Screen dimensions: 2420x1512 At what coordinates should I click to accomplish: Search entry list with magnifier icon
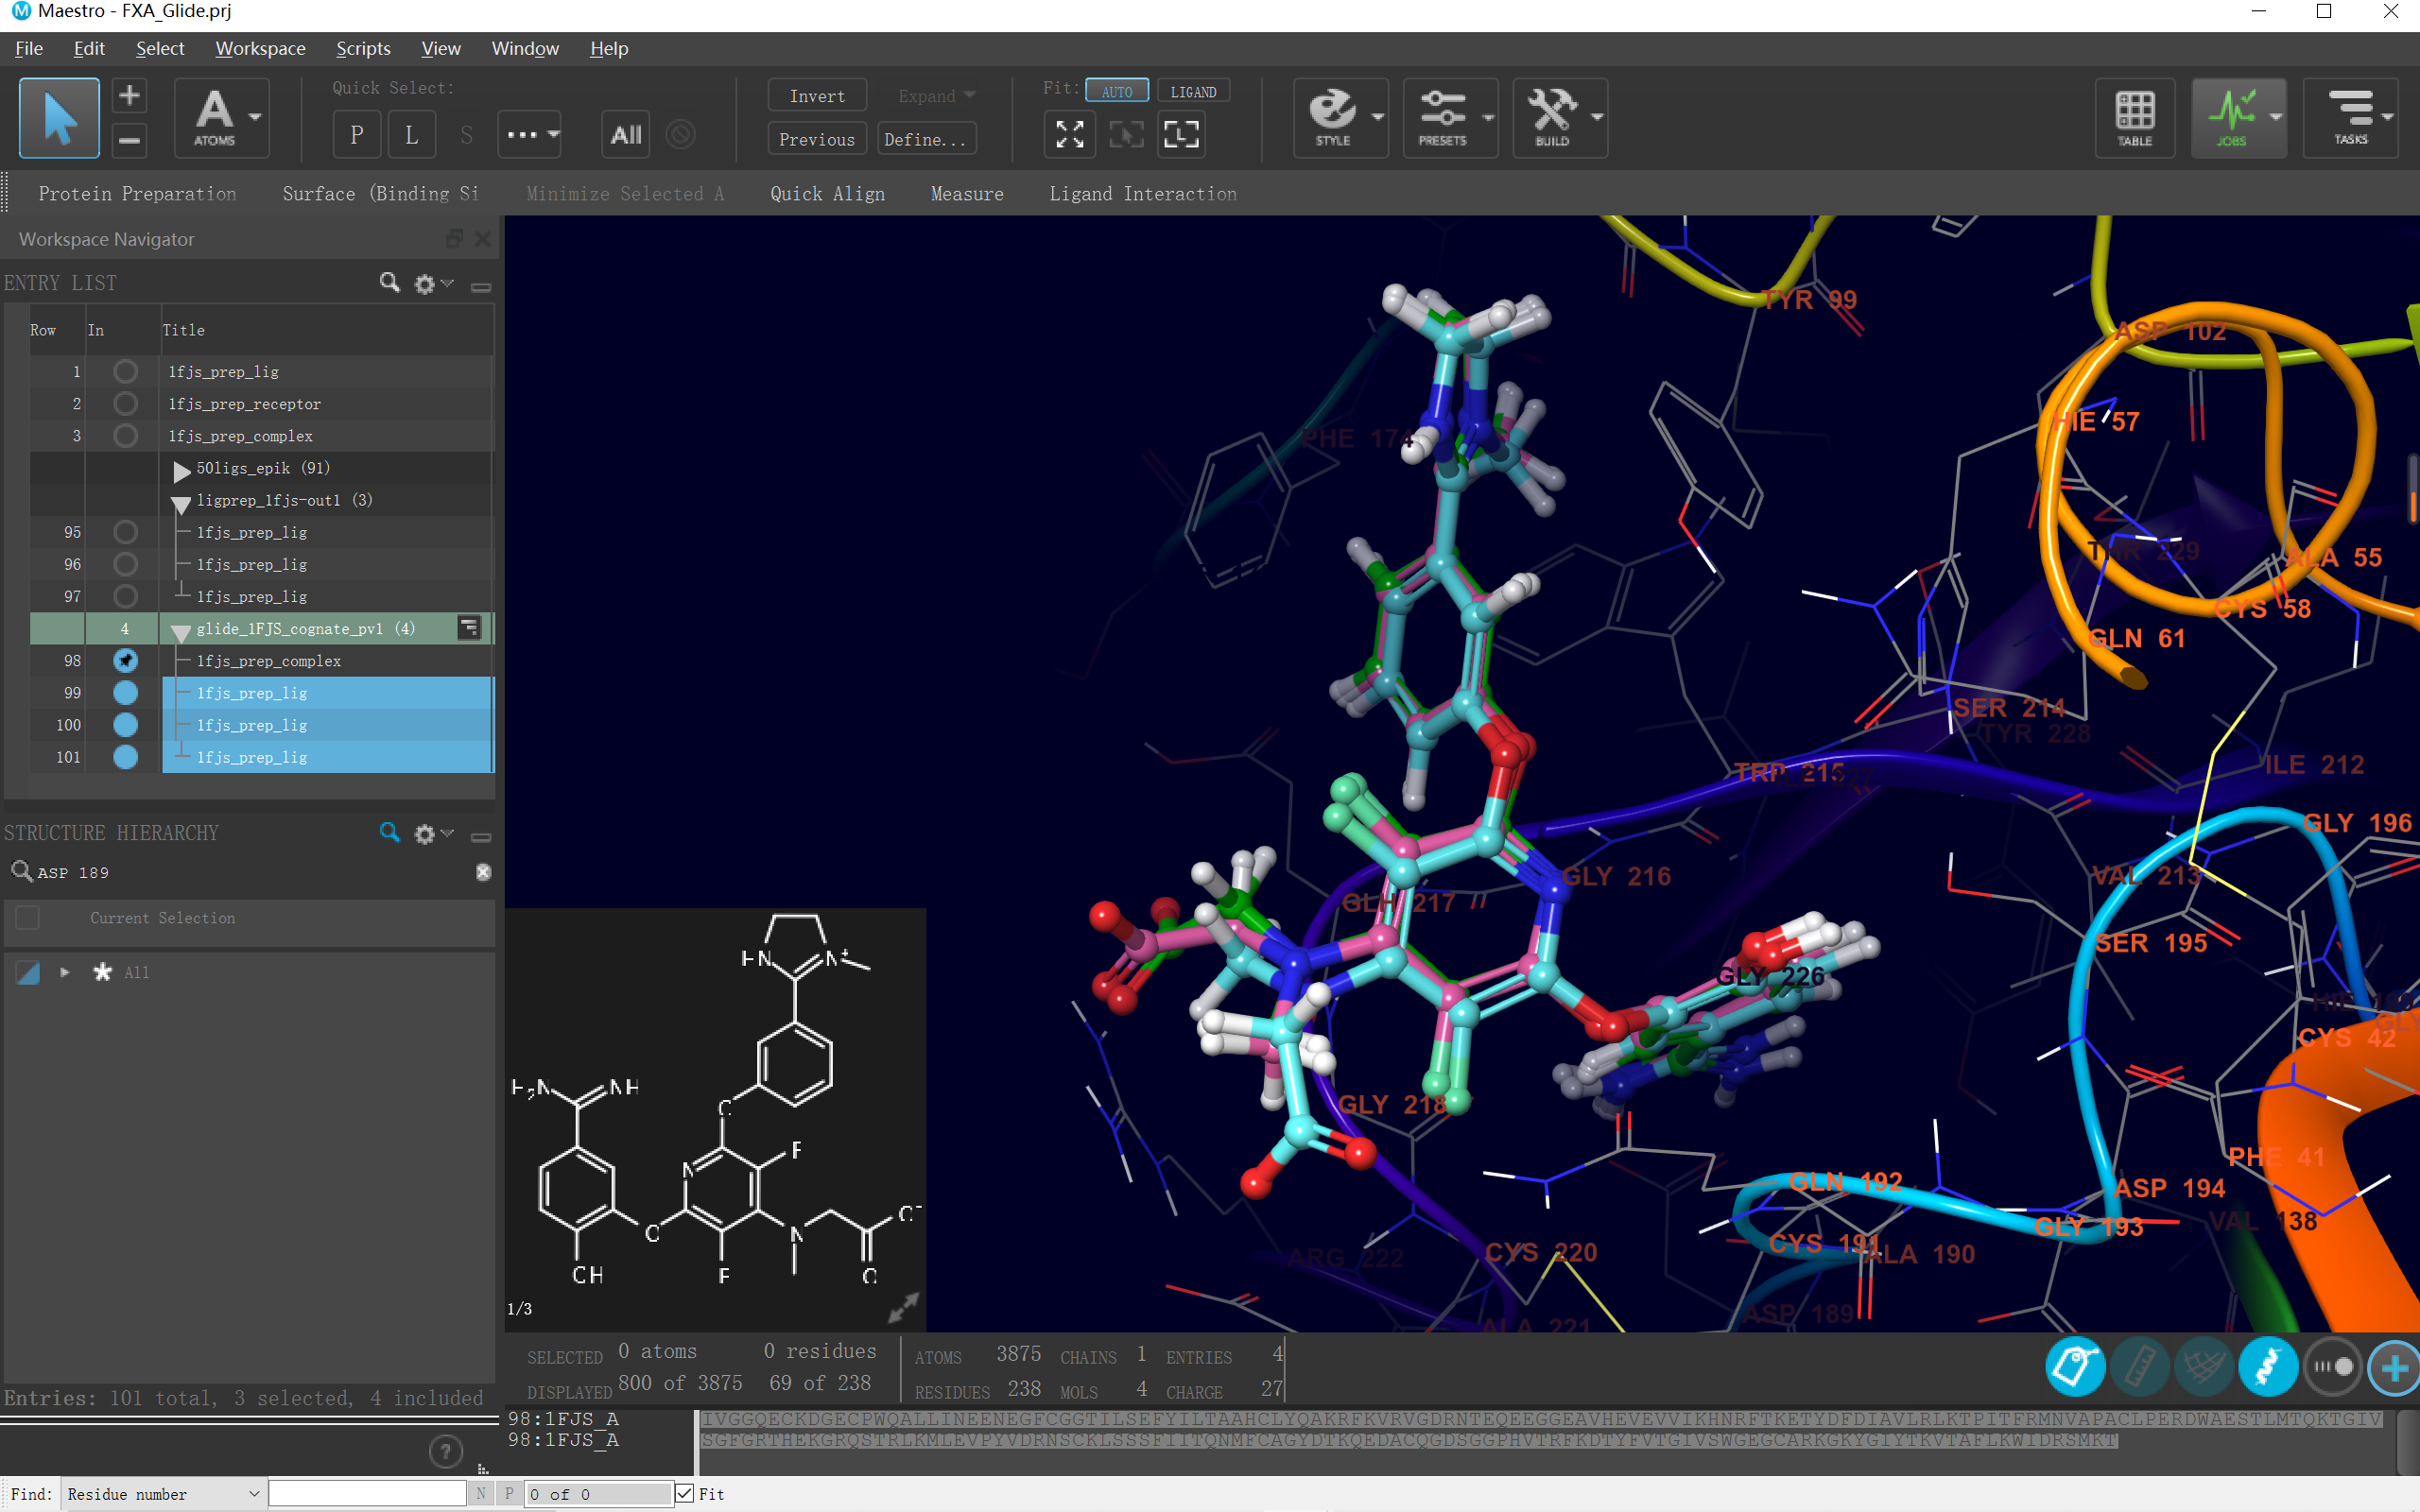[389, 283]
